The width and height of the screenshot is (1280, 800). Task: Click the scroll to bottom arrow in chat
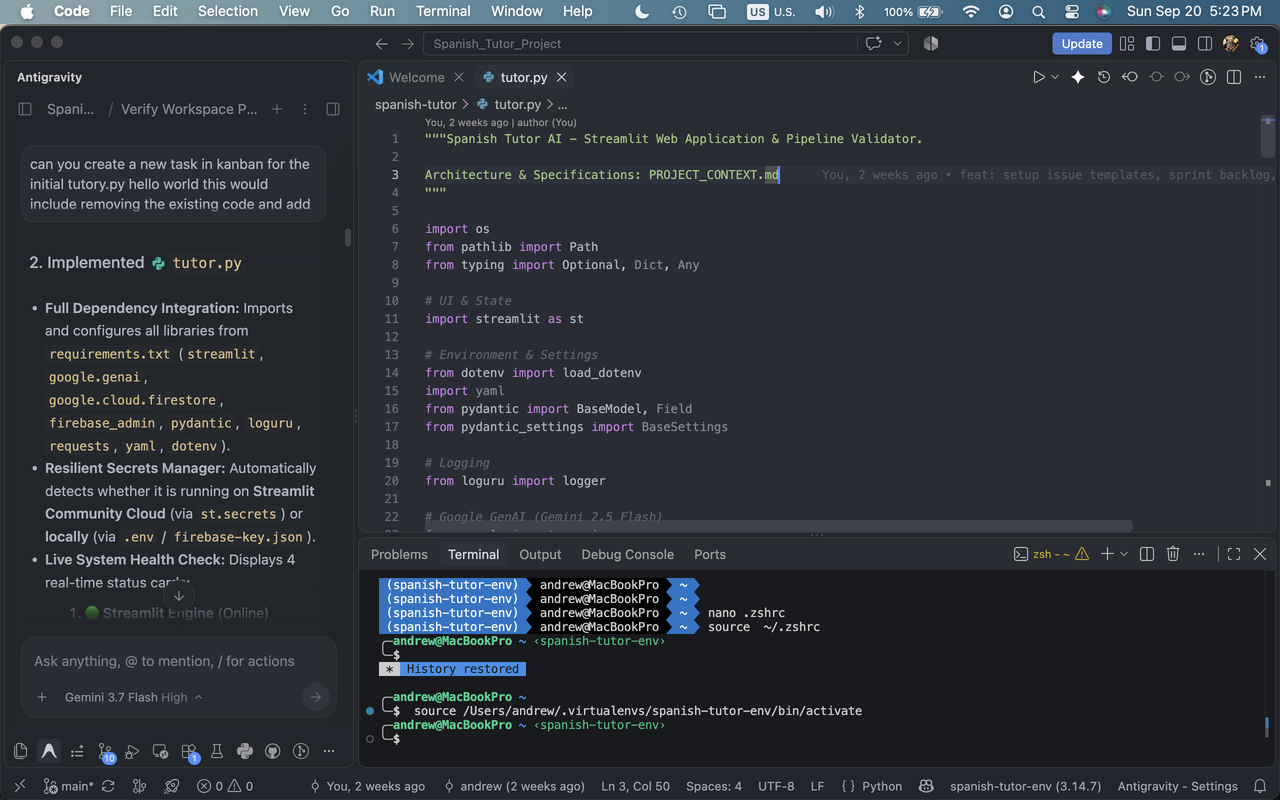(179, 595)
